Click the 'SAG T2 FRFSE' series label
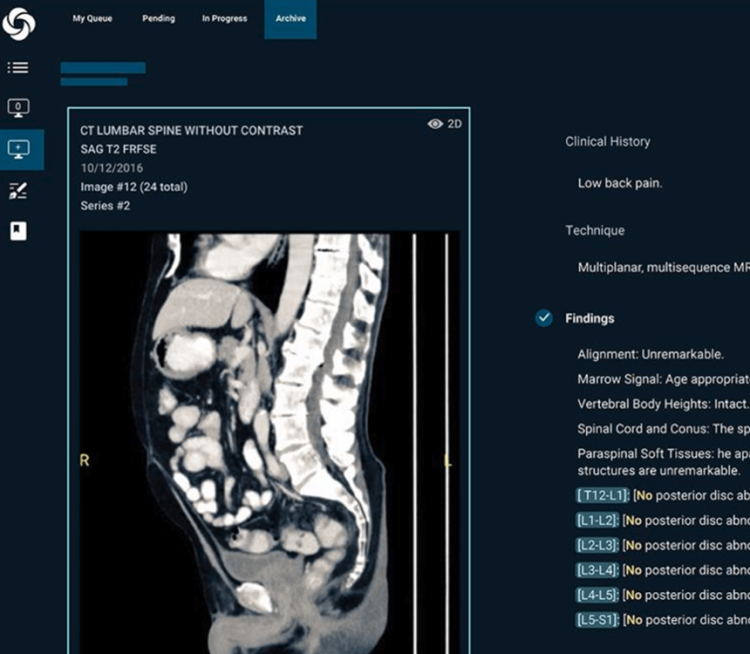The height and width of the screenshot is (654, 750). pyautogui.click(x=118, y=149)
